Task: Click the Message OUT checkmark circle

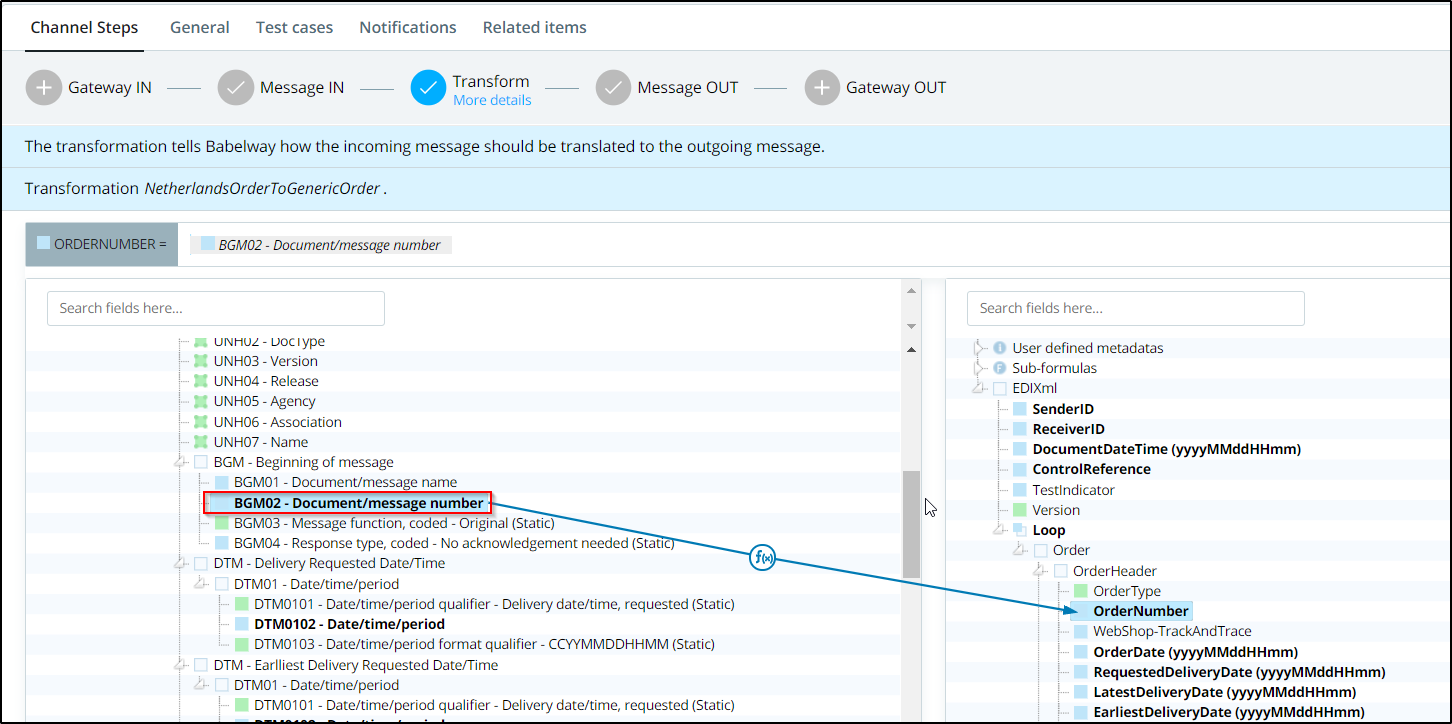Action: (x=613, y=88)
